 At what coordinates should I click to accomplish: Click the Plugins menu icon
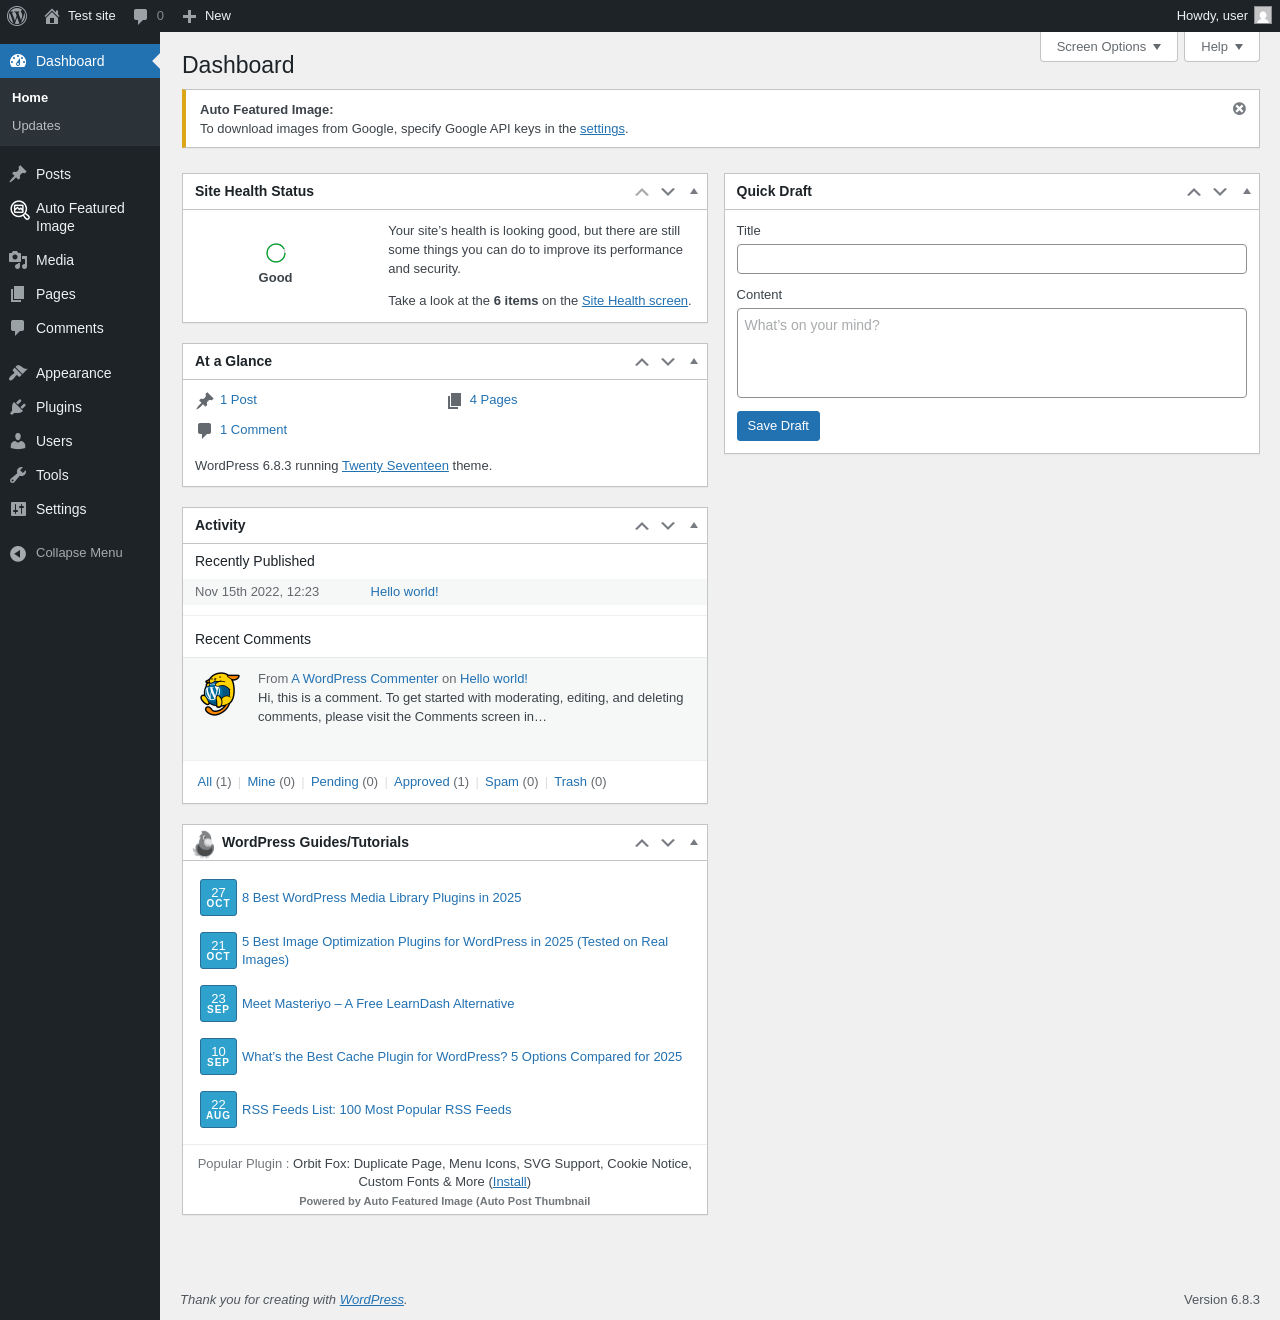[x=18, y=407]
